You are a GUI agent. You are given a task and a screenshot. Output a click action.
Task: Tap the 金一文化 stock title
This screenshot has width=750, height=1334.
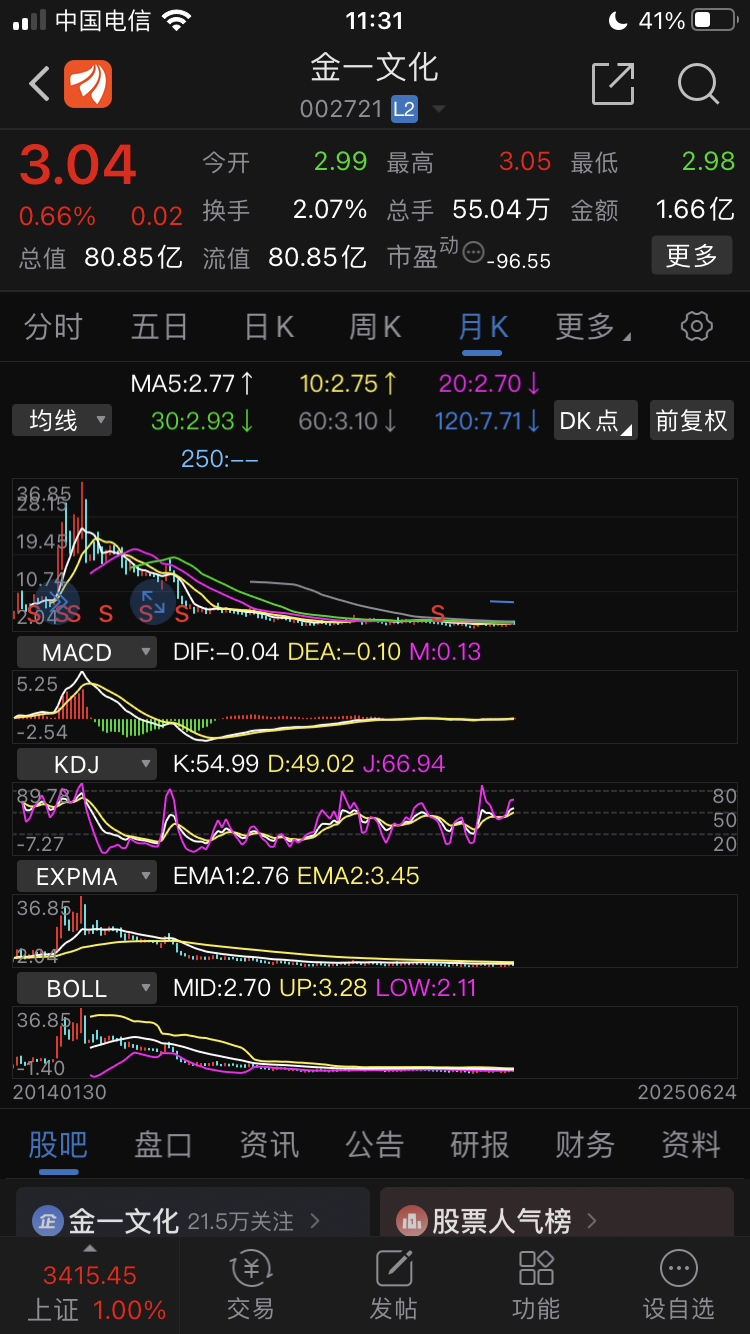(374, 68)
